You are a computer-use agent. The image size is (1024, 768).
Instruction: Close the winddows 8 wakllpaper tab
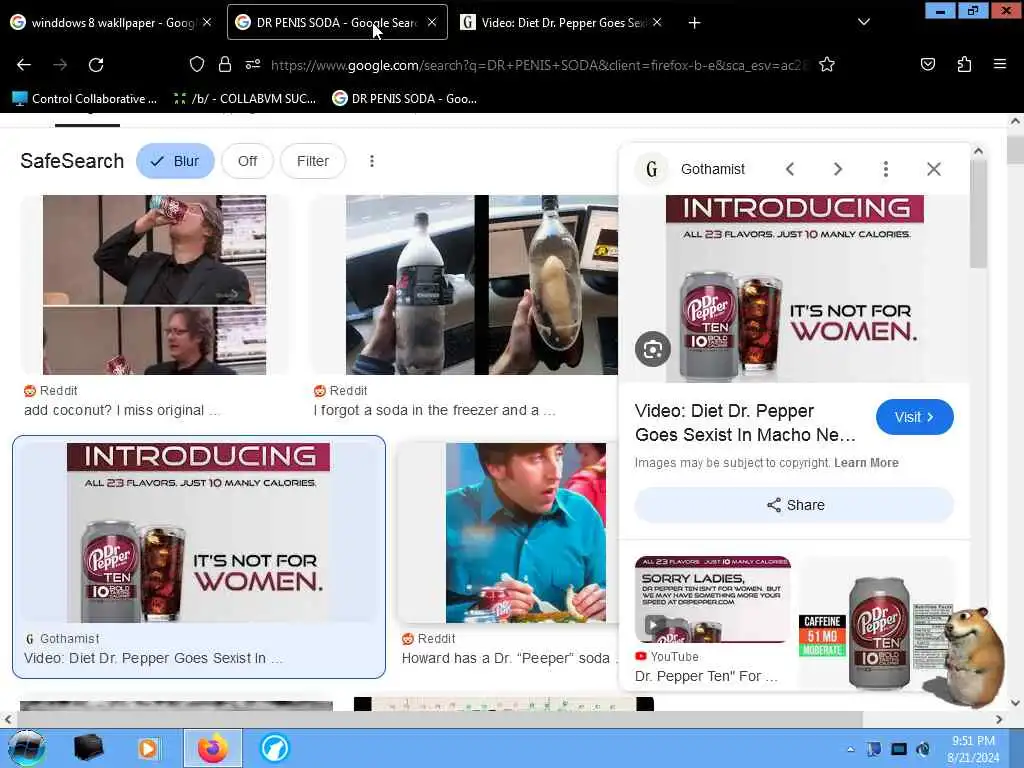click(x=207, y=22)
